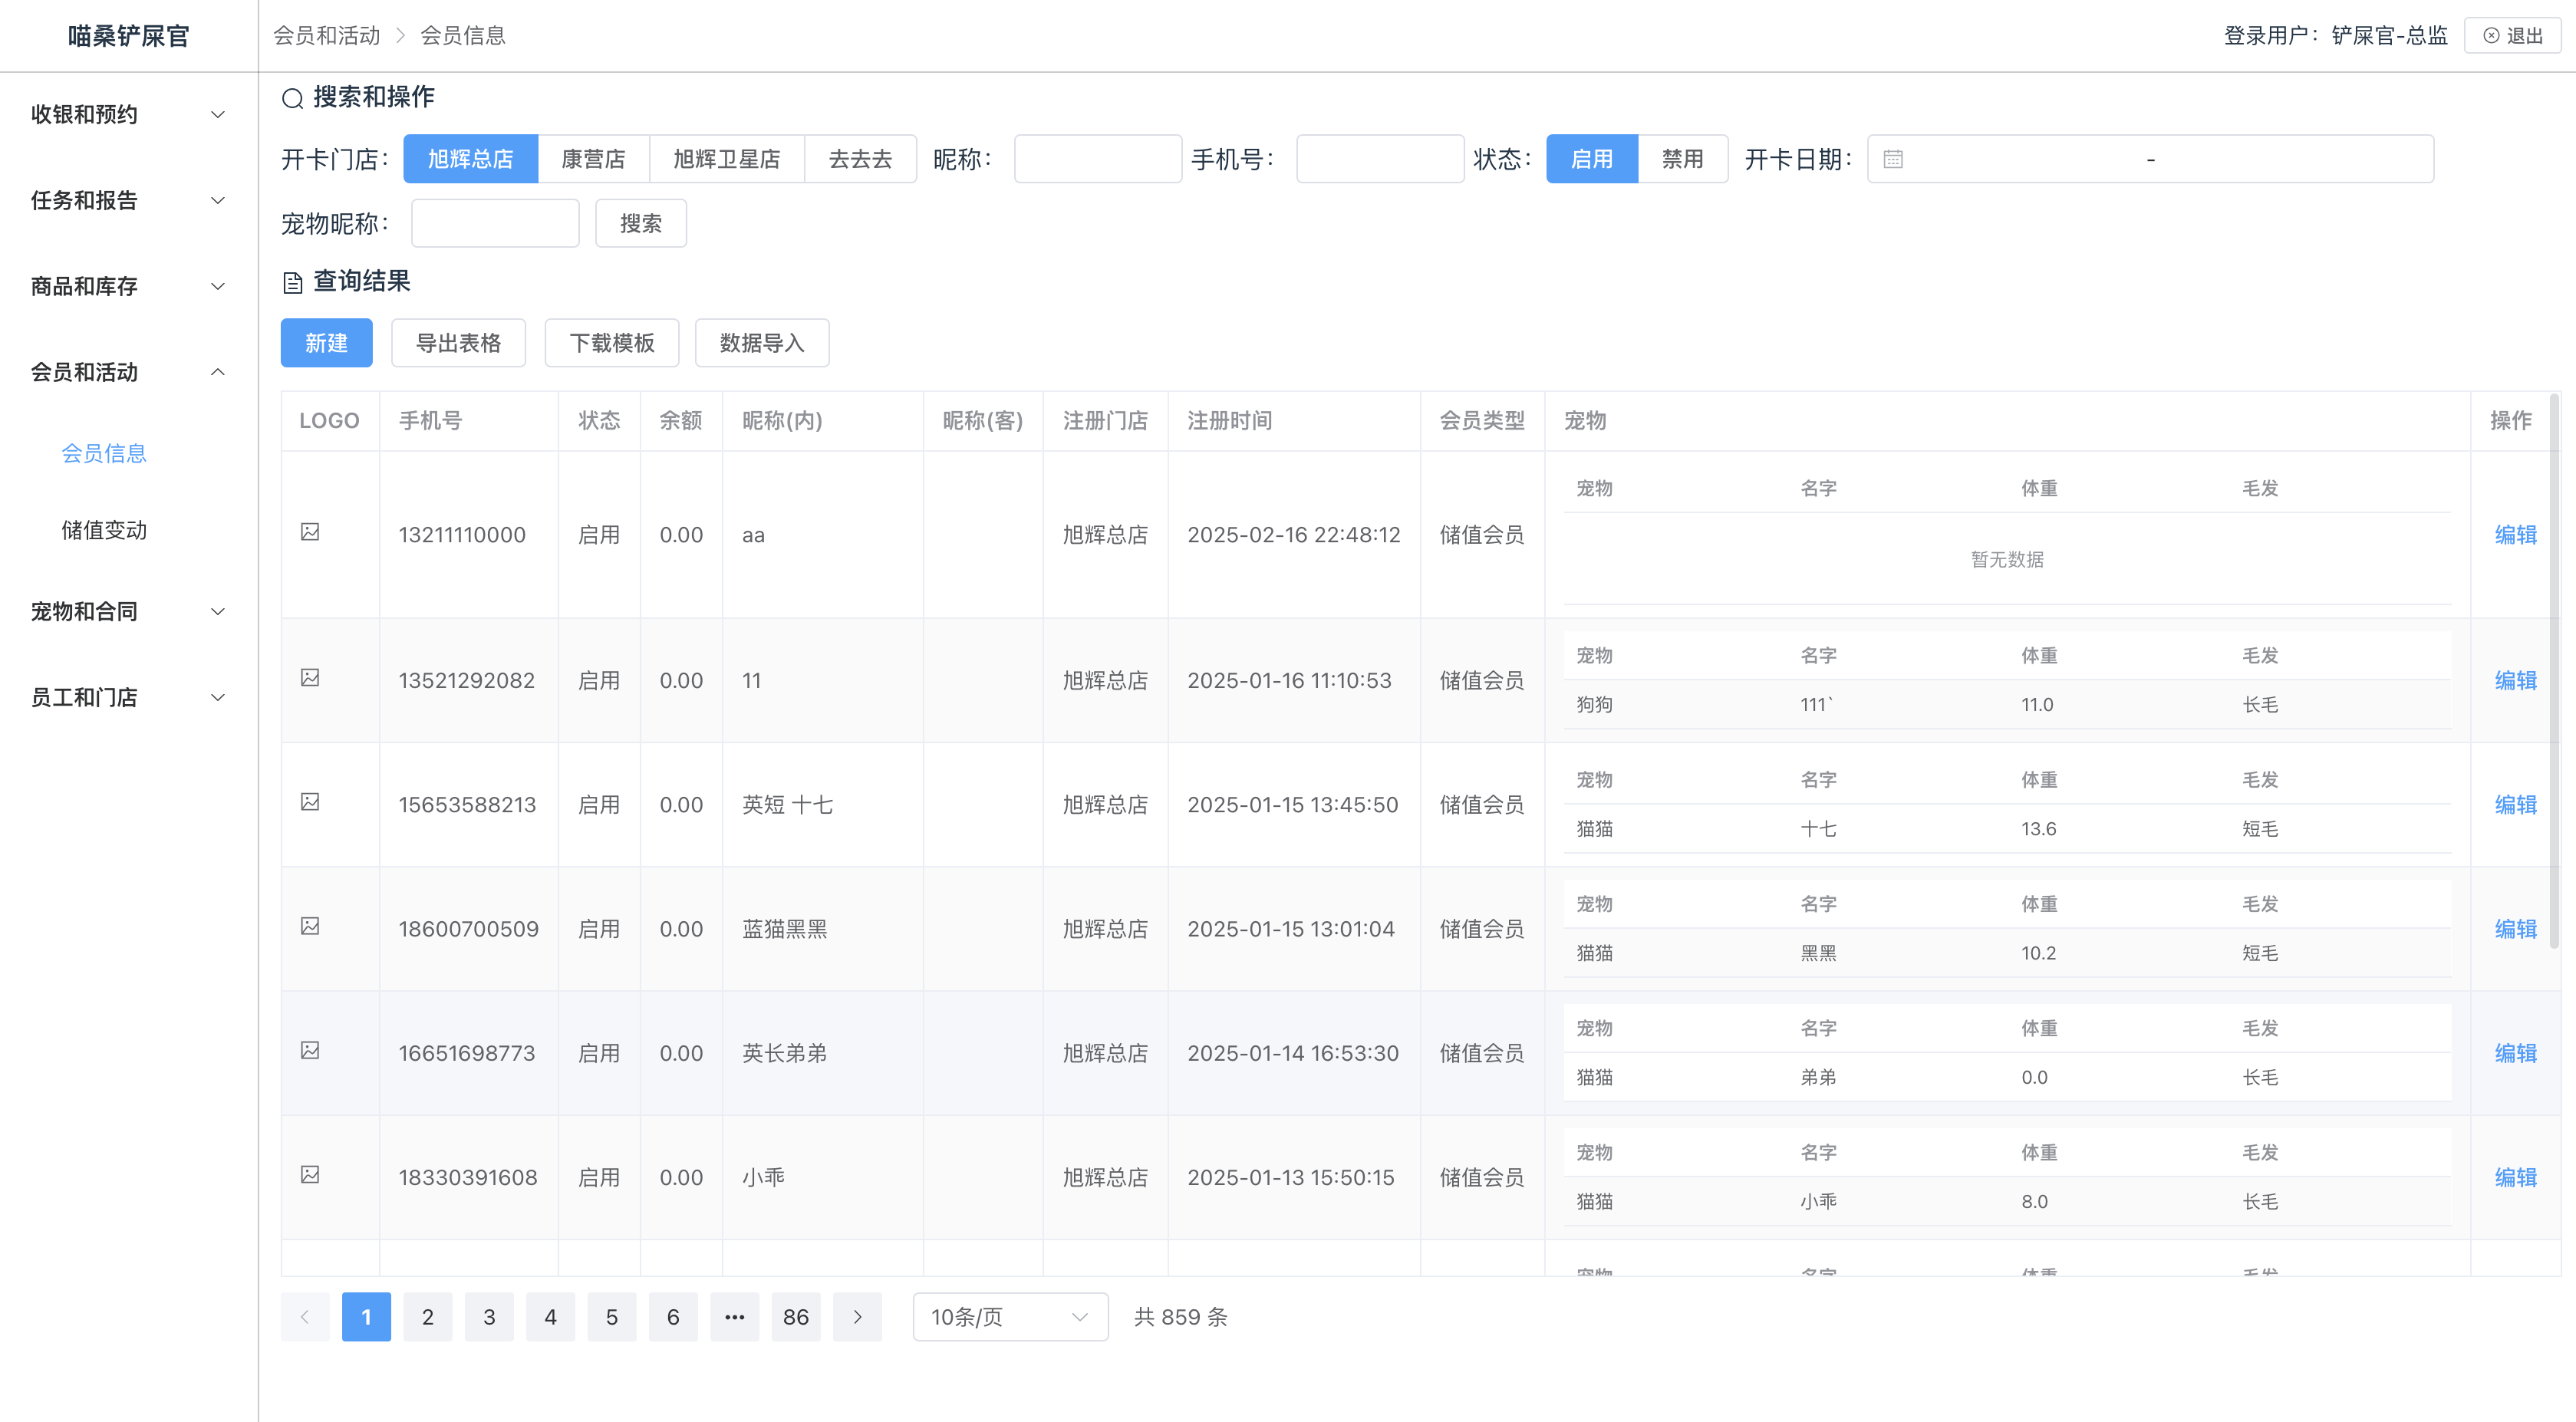2576x1422 pixels.
Task: Click the LOGO image placeholder for 13211110000
Action: 310,532
